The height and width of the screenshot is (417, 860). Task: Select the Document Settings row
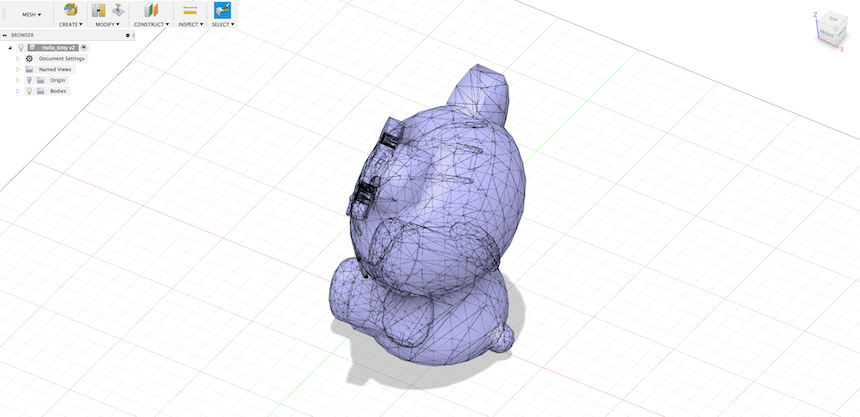(61, 59)
